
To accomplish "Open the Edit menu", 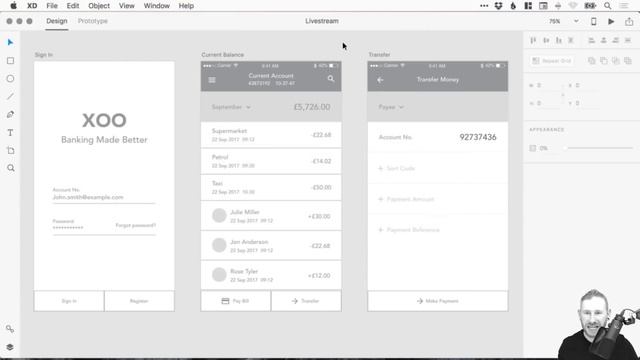I will point(73,6).
